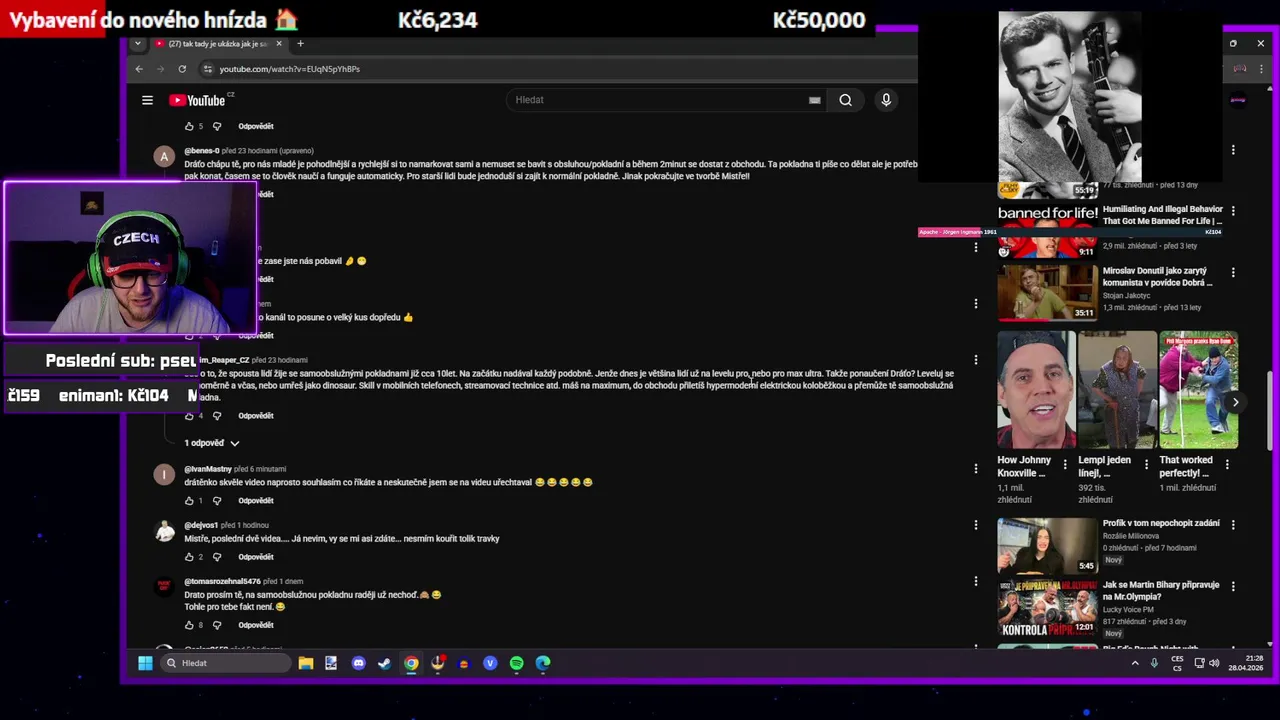Open File Explorer from the taskbar
Viewport: 1280px width, 720px height.
pos(306,663)
